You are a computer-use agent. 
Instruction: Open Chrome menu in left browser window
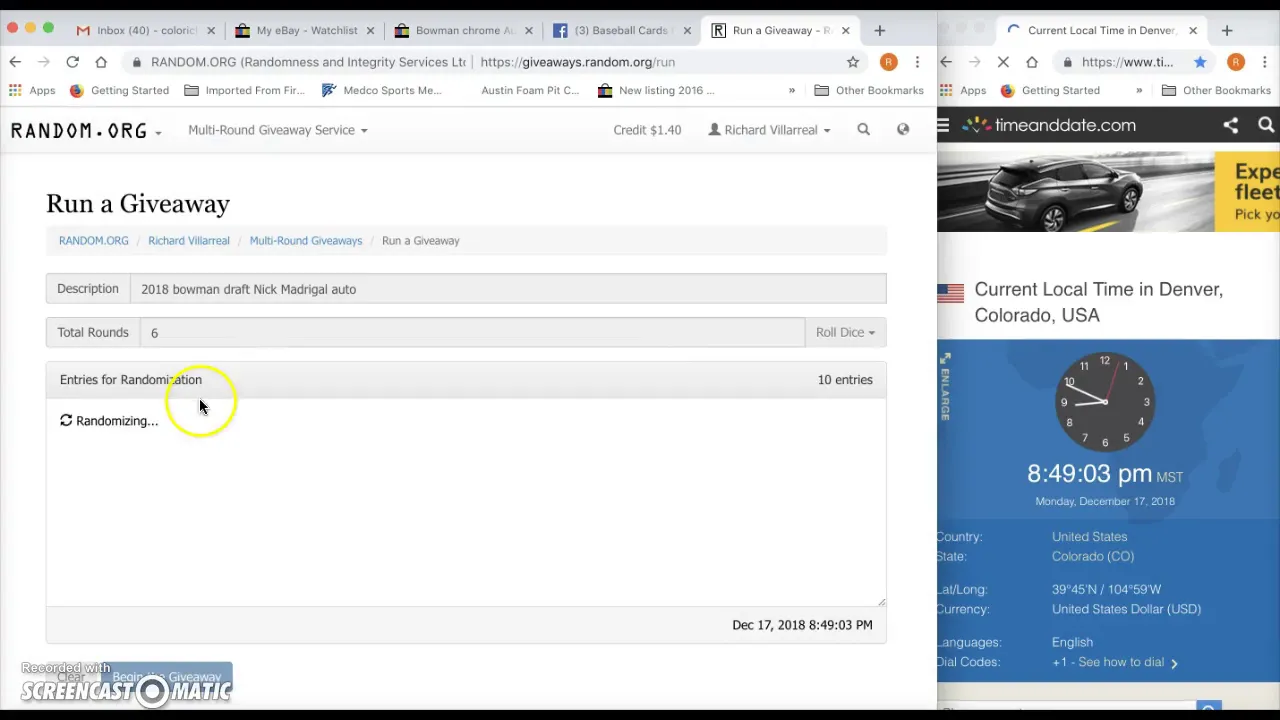(x=917, y=62)
